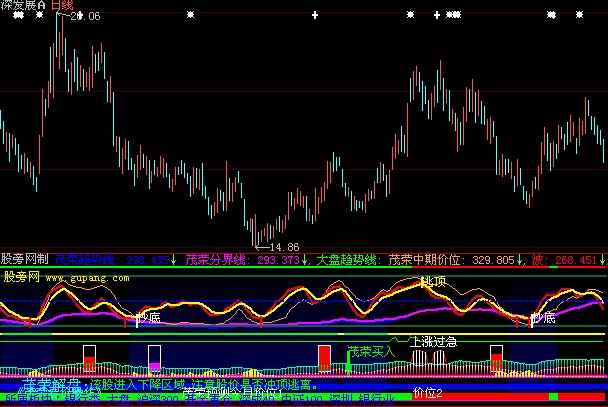
Task: Click the 茂荣买入 buy signal label
Action: (x=371, y=351)
